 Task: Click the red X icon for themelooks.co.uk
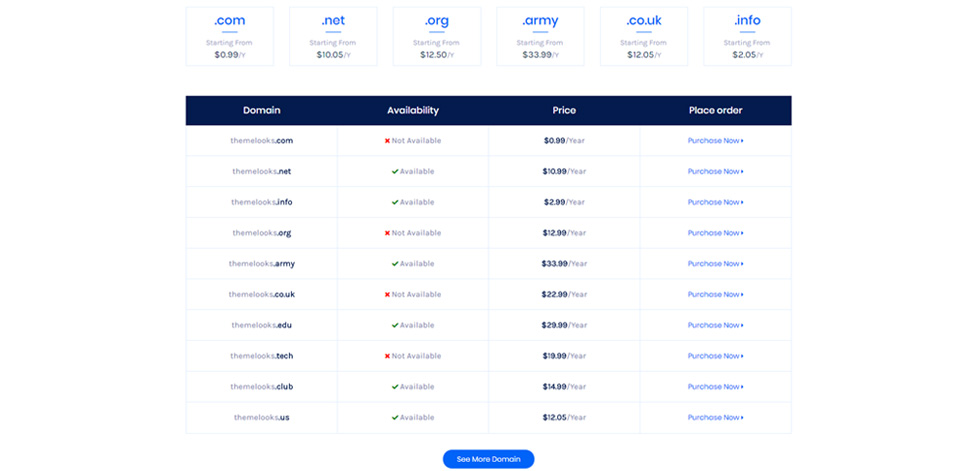(x=388, y=294)
